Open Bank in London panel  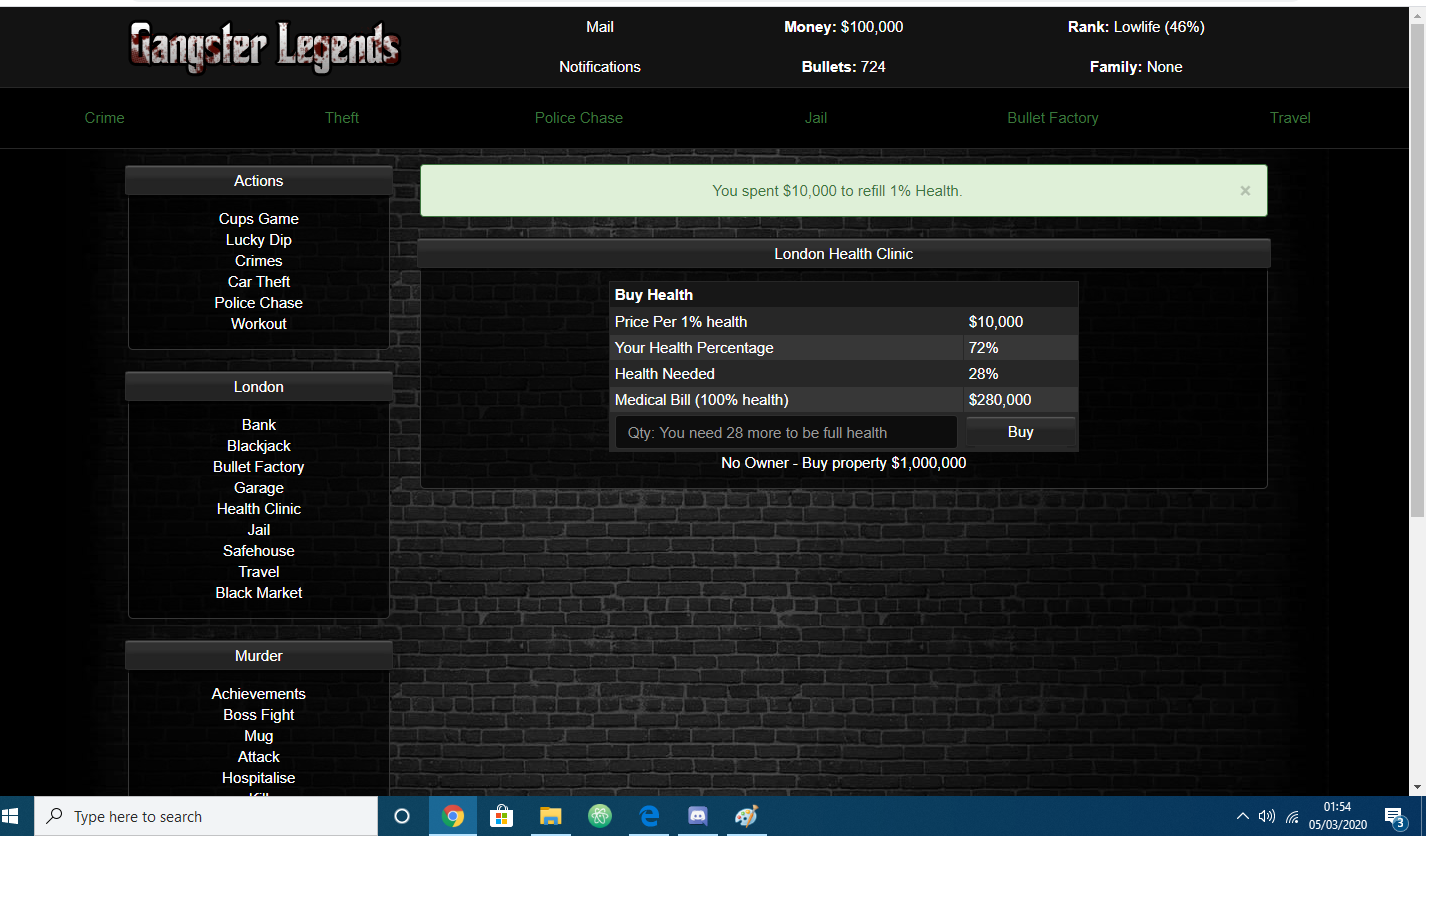[259, 425]
